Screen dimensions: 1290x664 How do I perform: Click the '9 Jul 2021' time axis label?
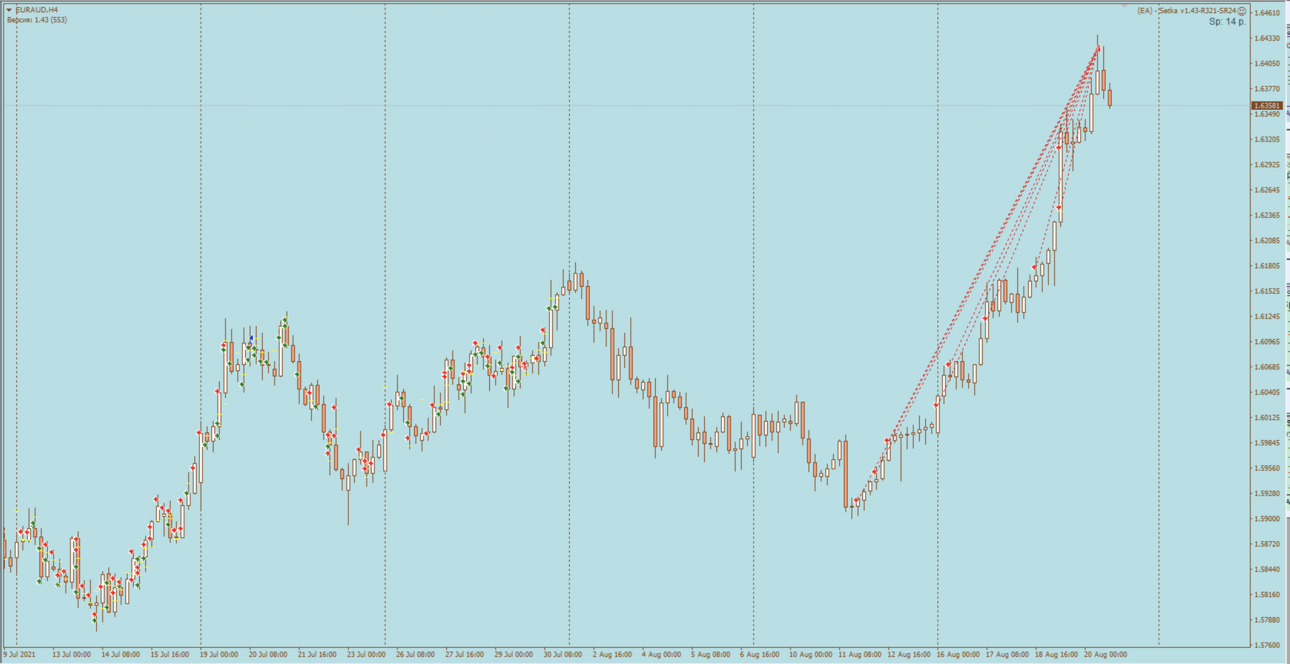pos(19,655)
